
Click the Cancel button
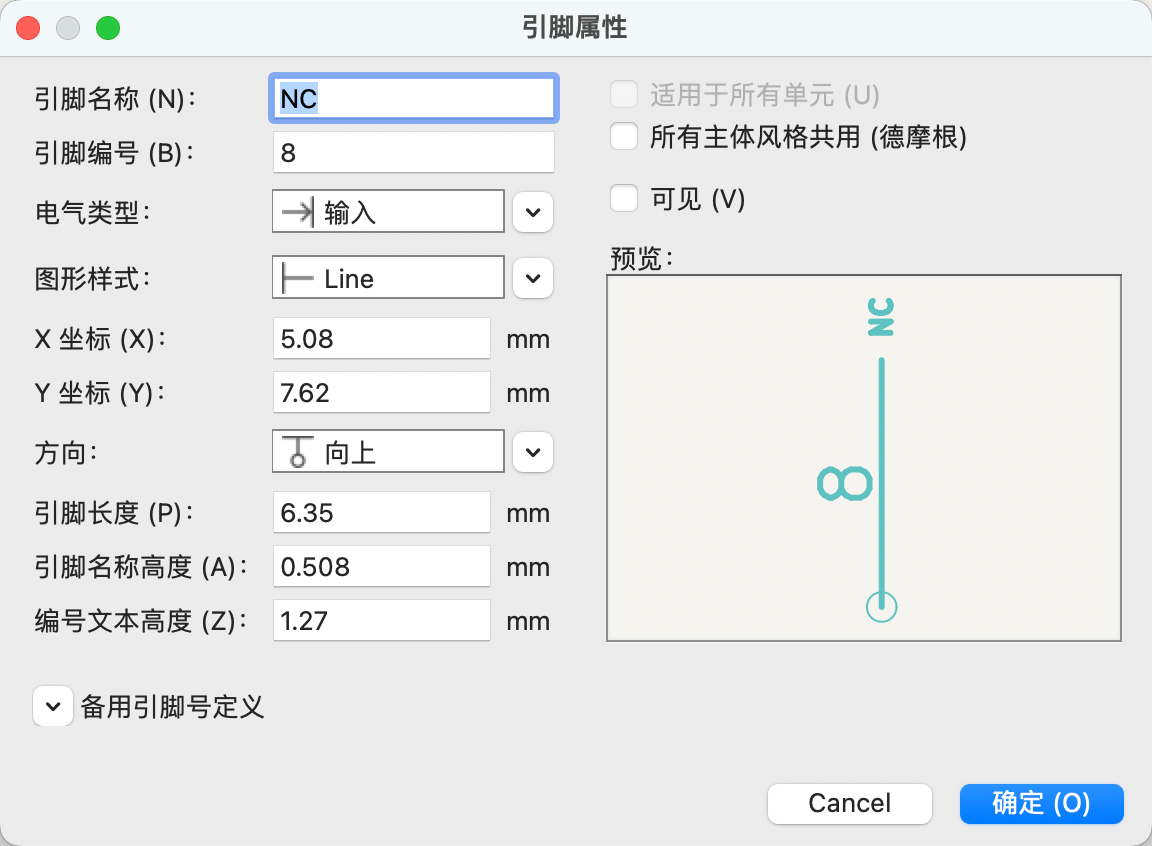(850, 803)
